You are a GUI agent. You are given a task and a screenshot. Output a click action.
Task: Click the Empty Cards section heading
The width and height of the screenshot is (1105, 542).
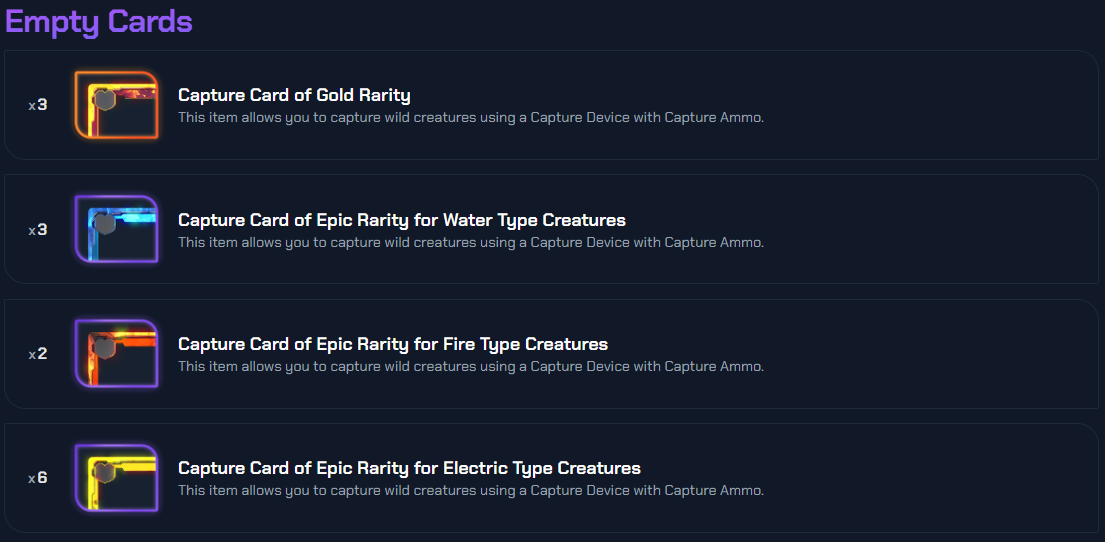pos(99,22)
